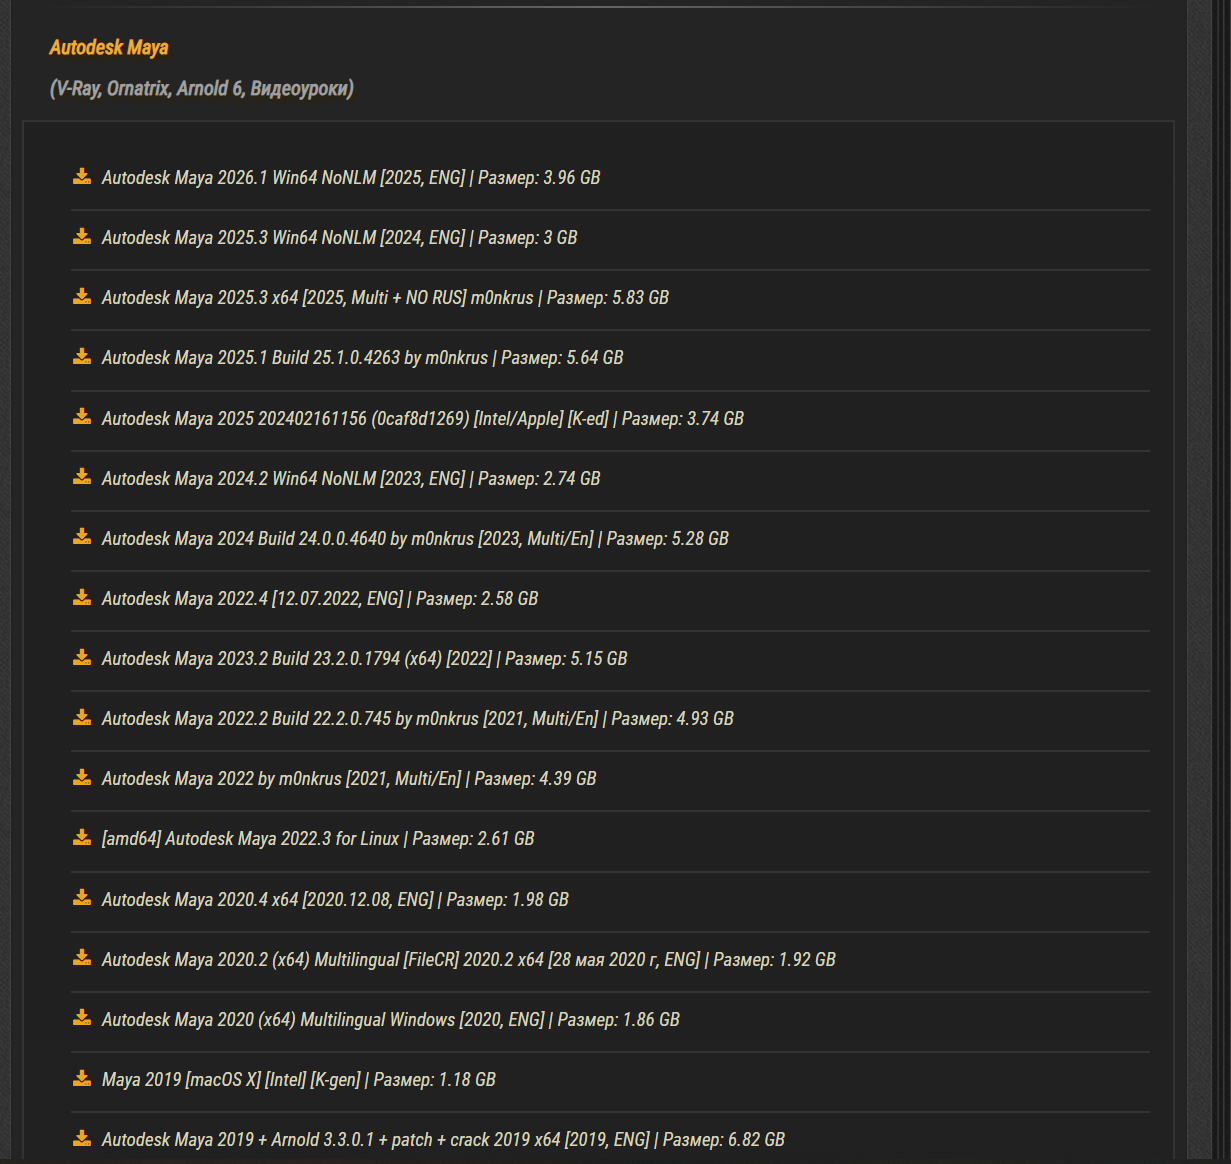Open Autodesk Maya 2024.2 Win64 NoNLM link
The width and height of the screenshot is (1231, 1164).
[351, 479]
